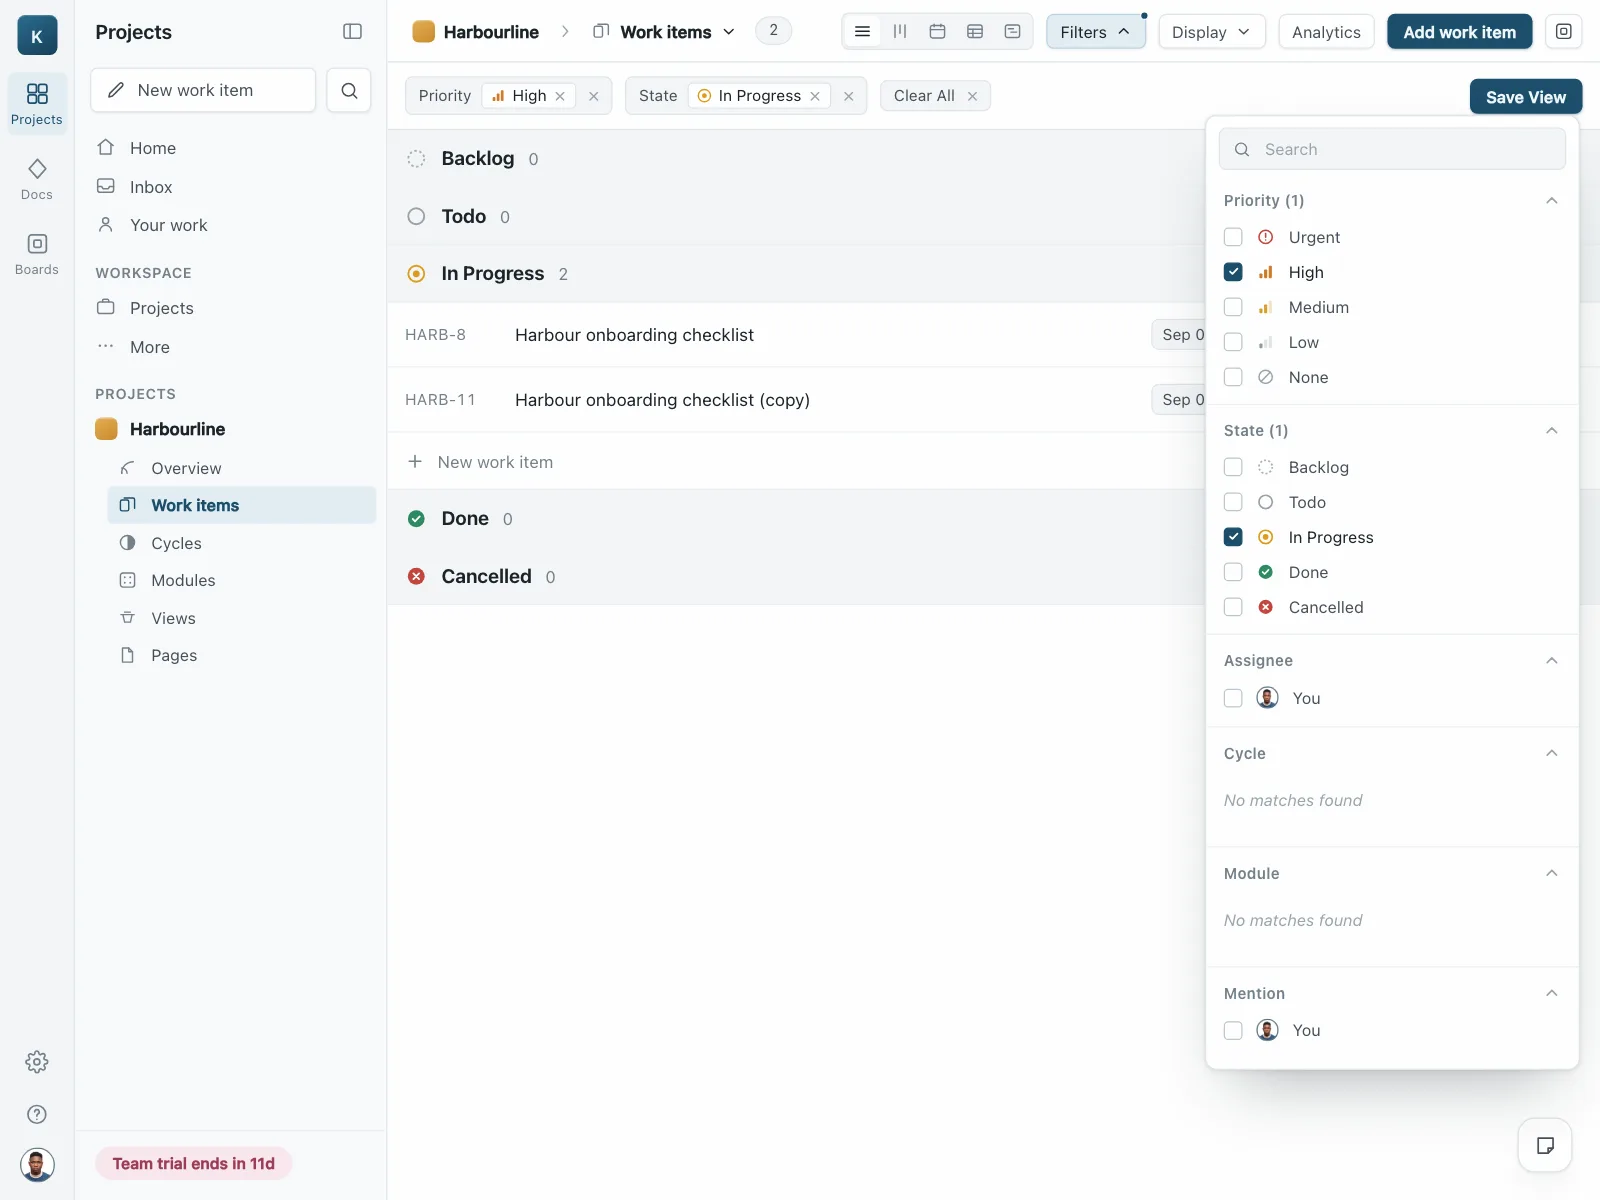Viewport: 1600px width, 1200px height.
Task: Switch to kanban board layout icon
Action: pos(900,32)
